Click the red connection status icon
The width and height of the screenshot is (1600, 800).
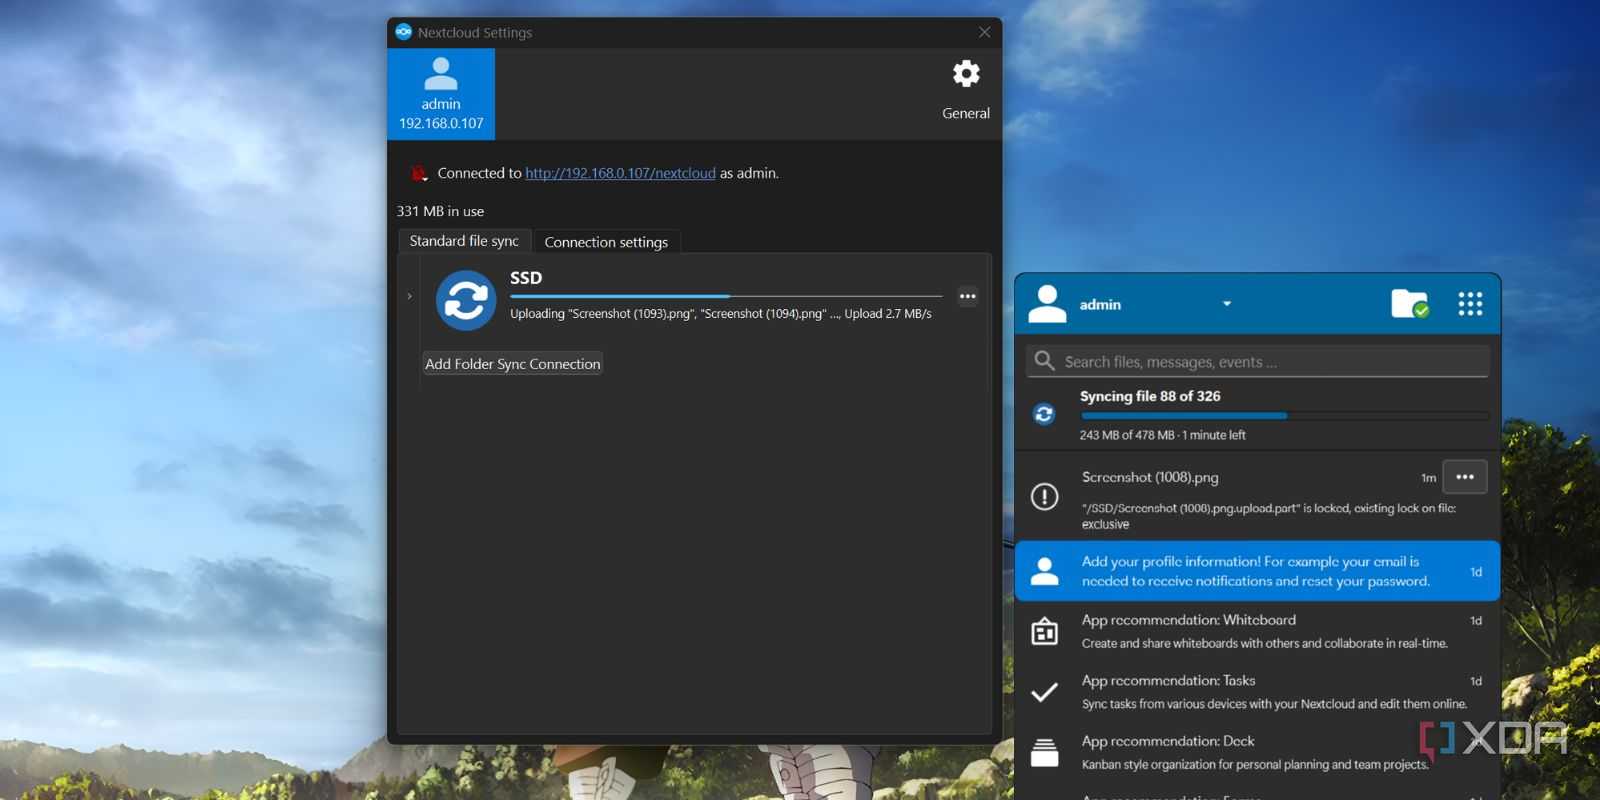tap(419, 173)
